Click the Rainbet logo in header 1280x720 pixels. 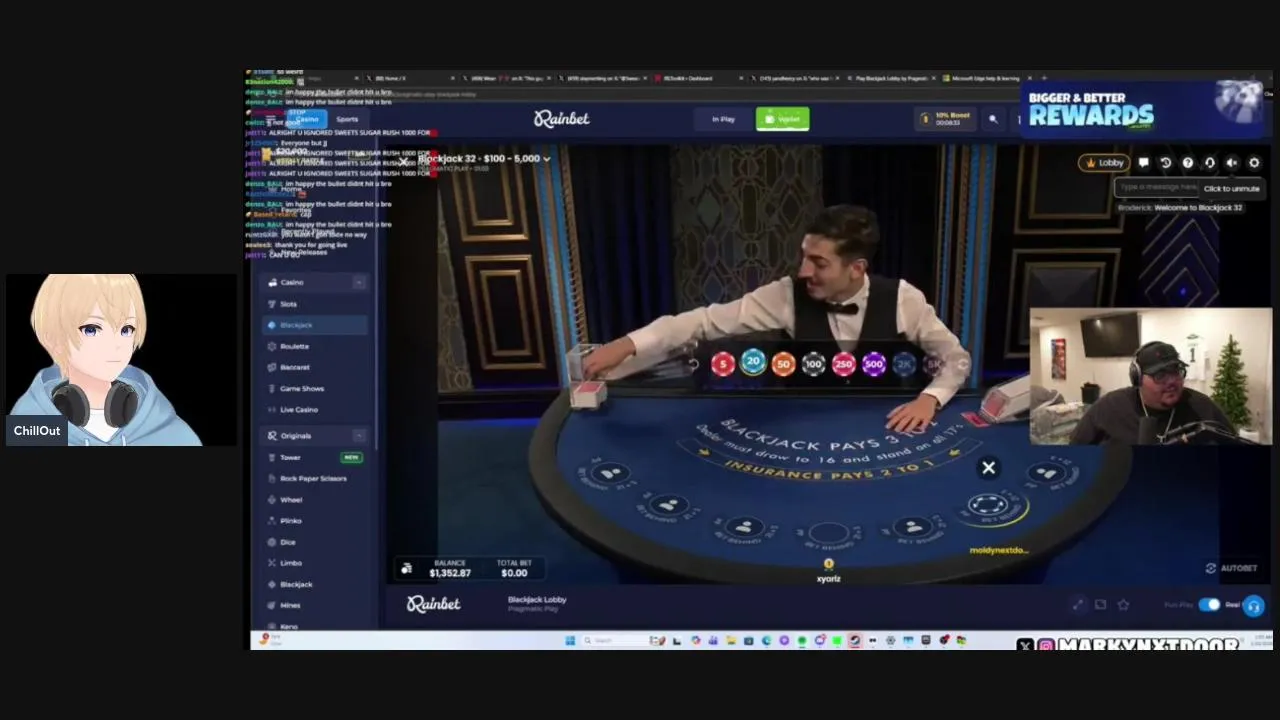click(x=561, y=119)
